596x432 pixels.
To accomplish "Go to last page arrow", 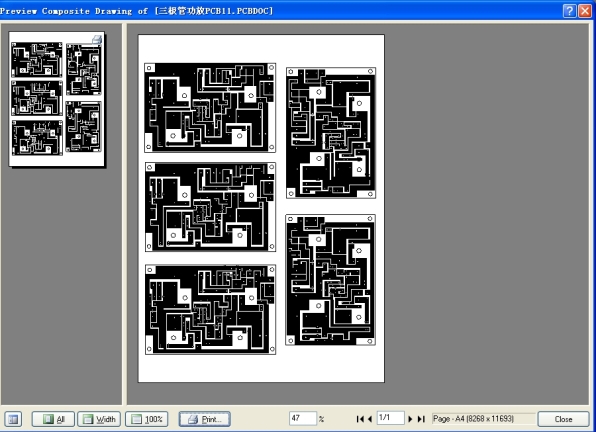I will (x=421, y=419).
